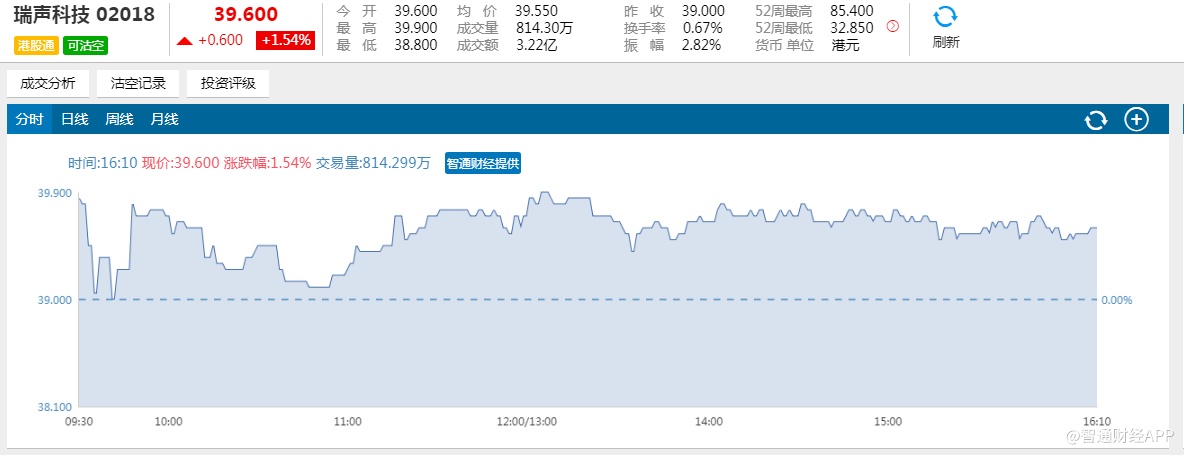Click the 瑞声科技 02018 stock title

pyautogui.click(x=84, y=16)
